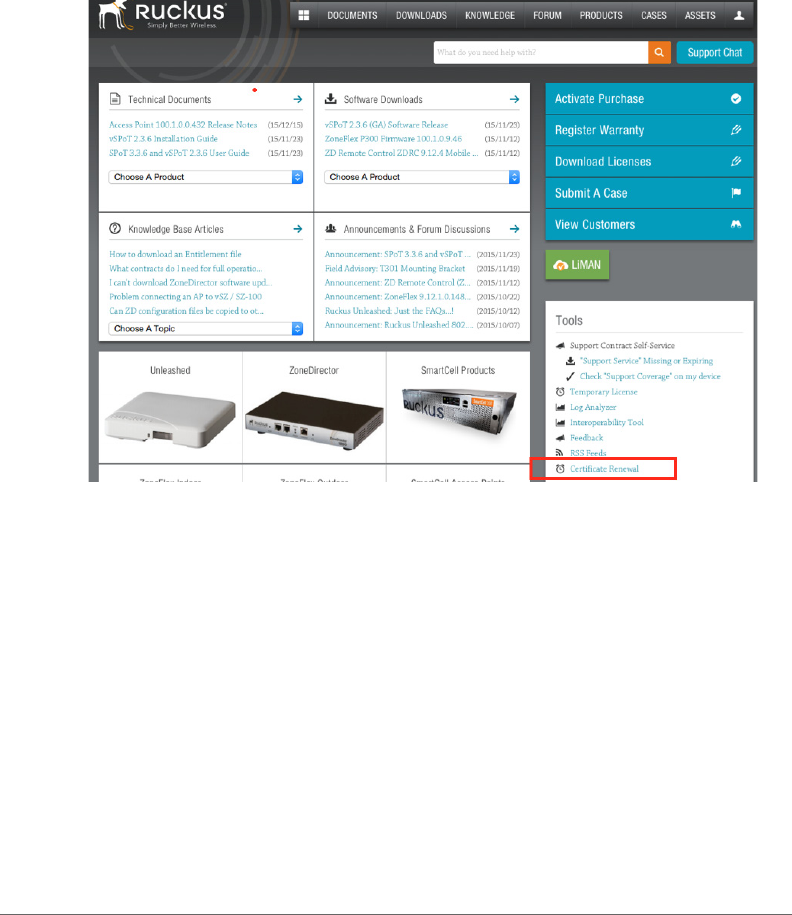The height and width of the screenshot is (915, 792).
Task: Open SPoT 3.3.6 and vSPoT 2.3.6 User Guide
Action: (179, 152)
